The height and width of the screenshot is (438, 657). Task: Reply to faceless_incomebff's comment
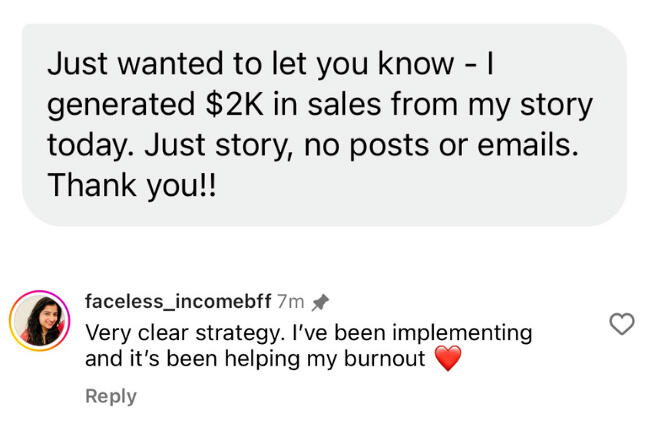[110, 396]
